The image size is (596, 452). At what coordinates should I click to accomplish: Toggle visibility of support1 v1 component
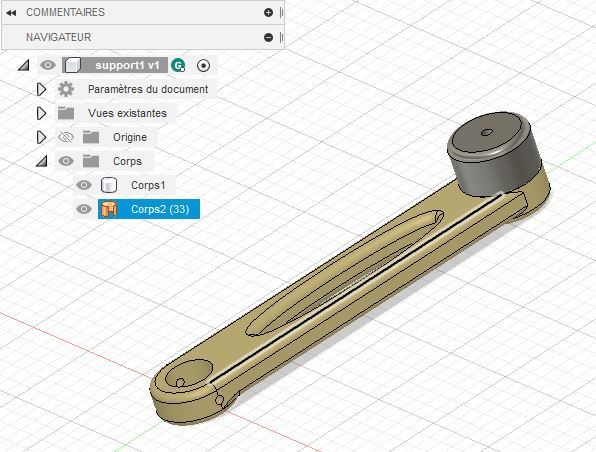pos(48,65)
